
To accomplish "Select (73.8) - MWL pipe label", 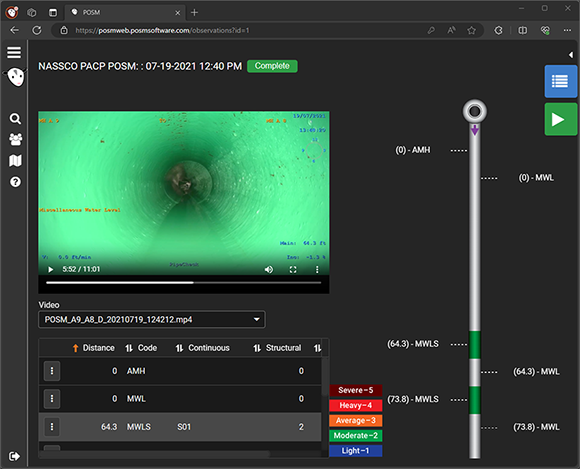I will (x=536, y=427).
